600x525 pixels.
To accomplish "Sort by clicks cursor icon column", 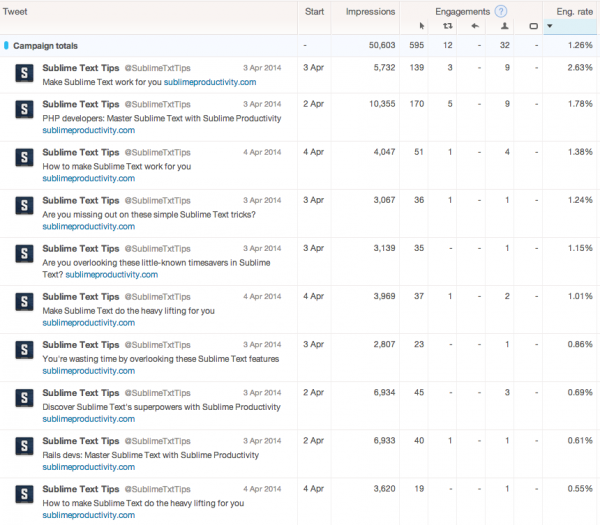I will [421, 26].
